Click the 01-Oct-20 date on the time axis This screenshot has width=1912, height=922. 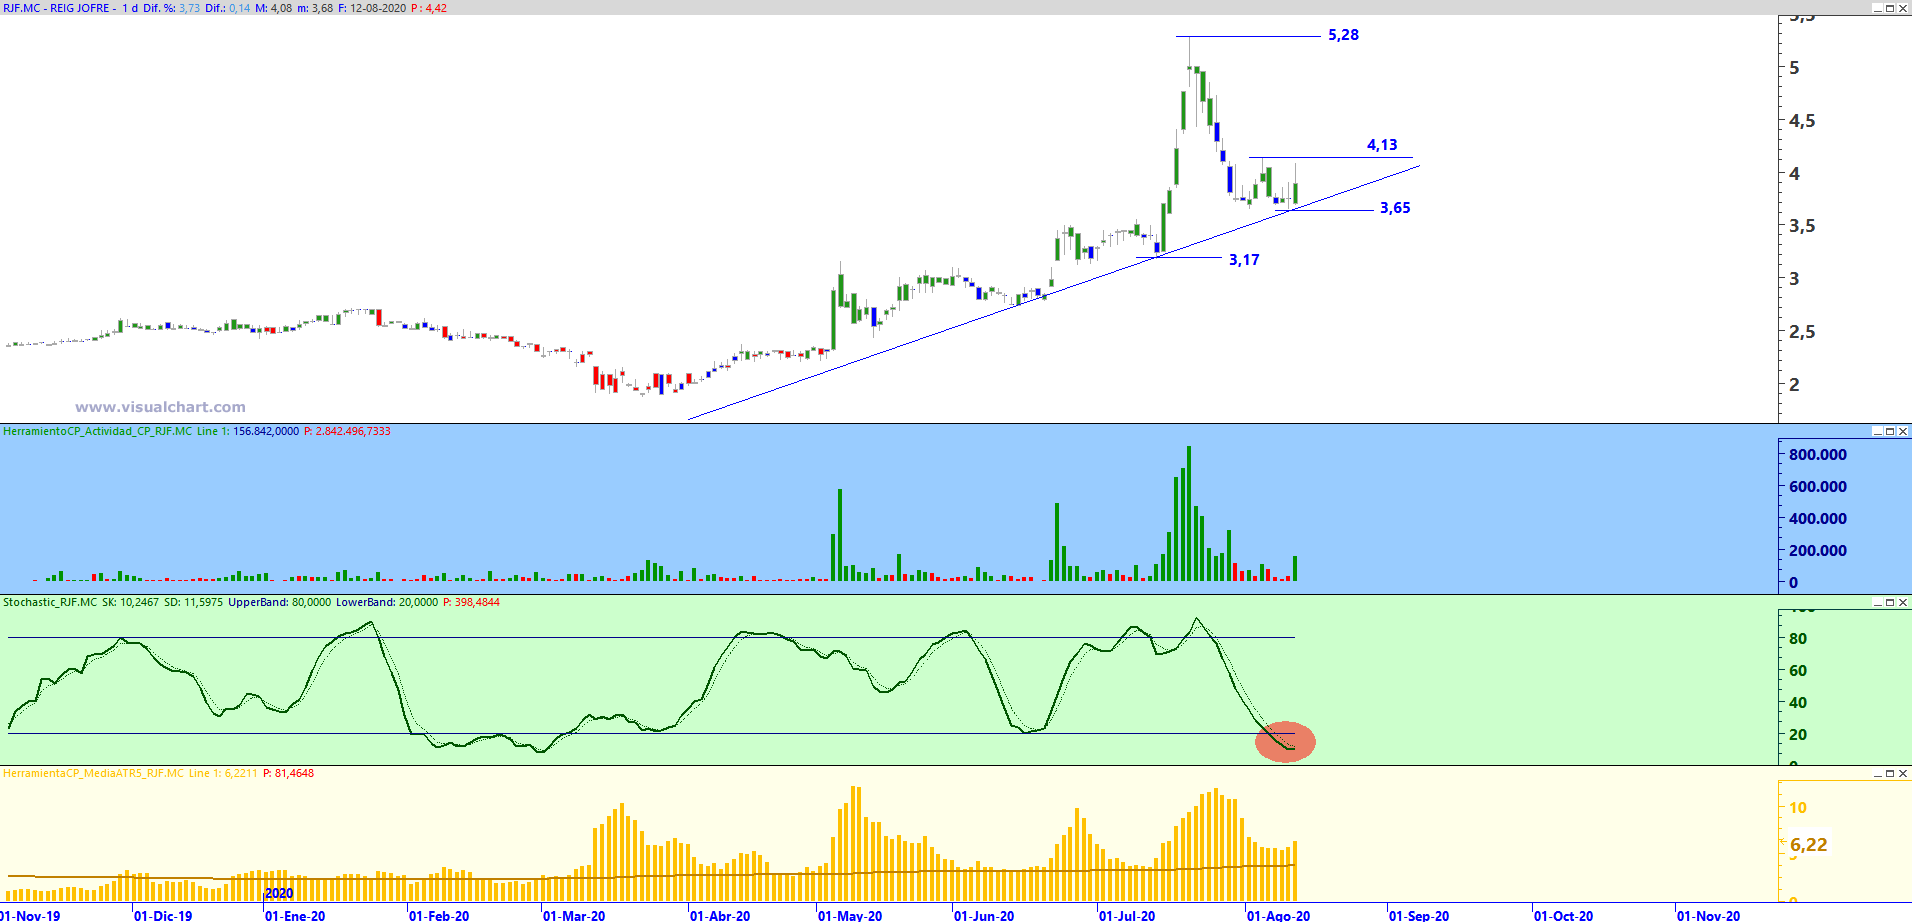pos(1564,915)
